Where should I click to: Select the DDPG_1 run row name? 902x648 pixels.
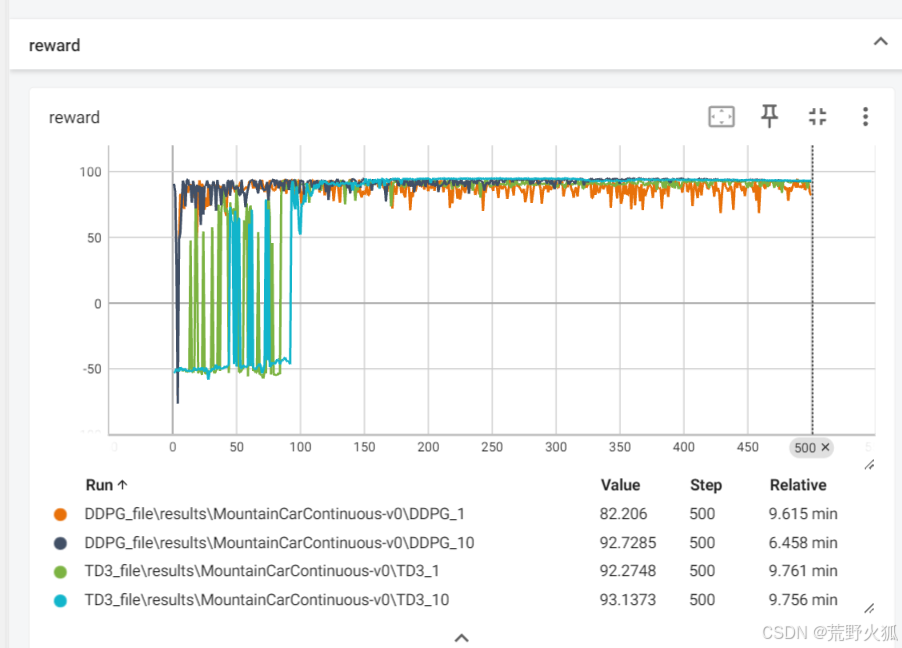click(274, 514)
